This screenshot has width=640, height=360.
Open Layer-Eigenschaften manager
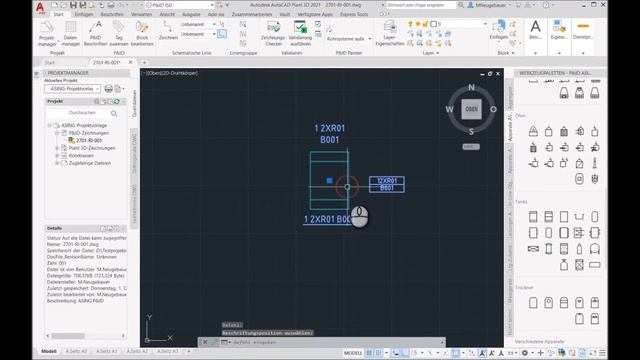coord(390,33)
